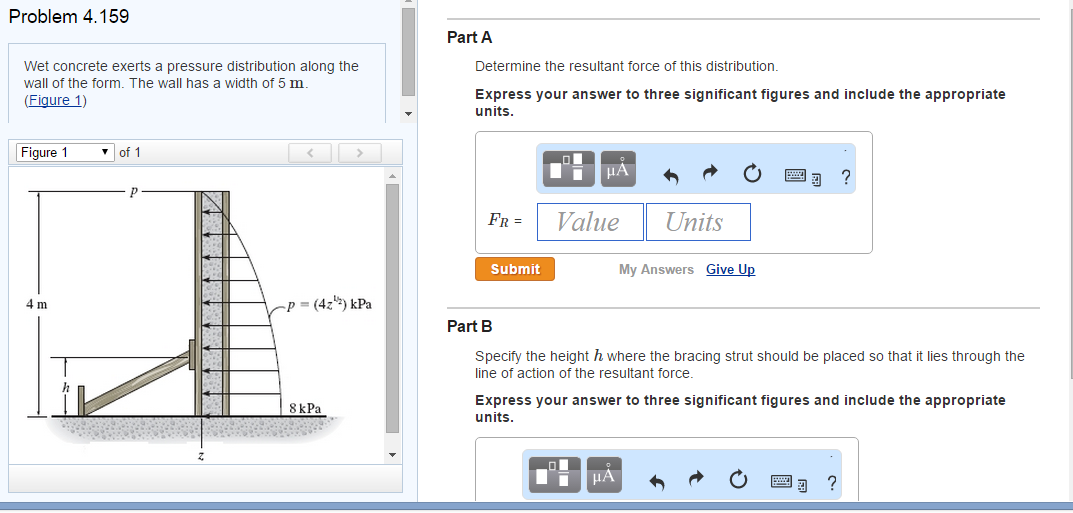Reset the Part A answer field

click(x=751, y=176)
